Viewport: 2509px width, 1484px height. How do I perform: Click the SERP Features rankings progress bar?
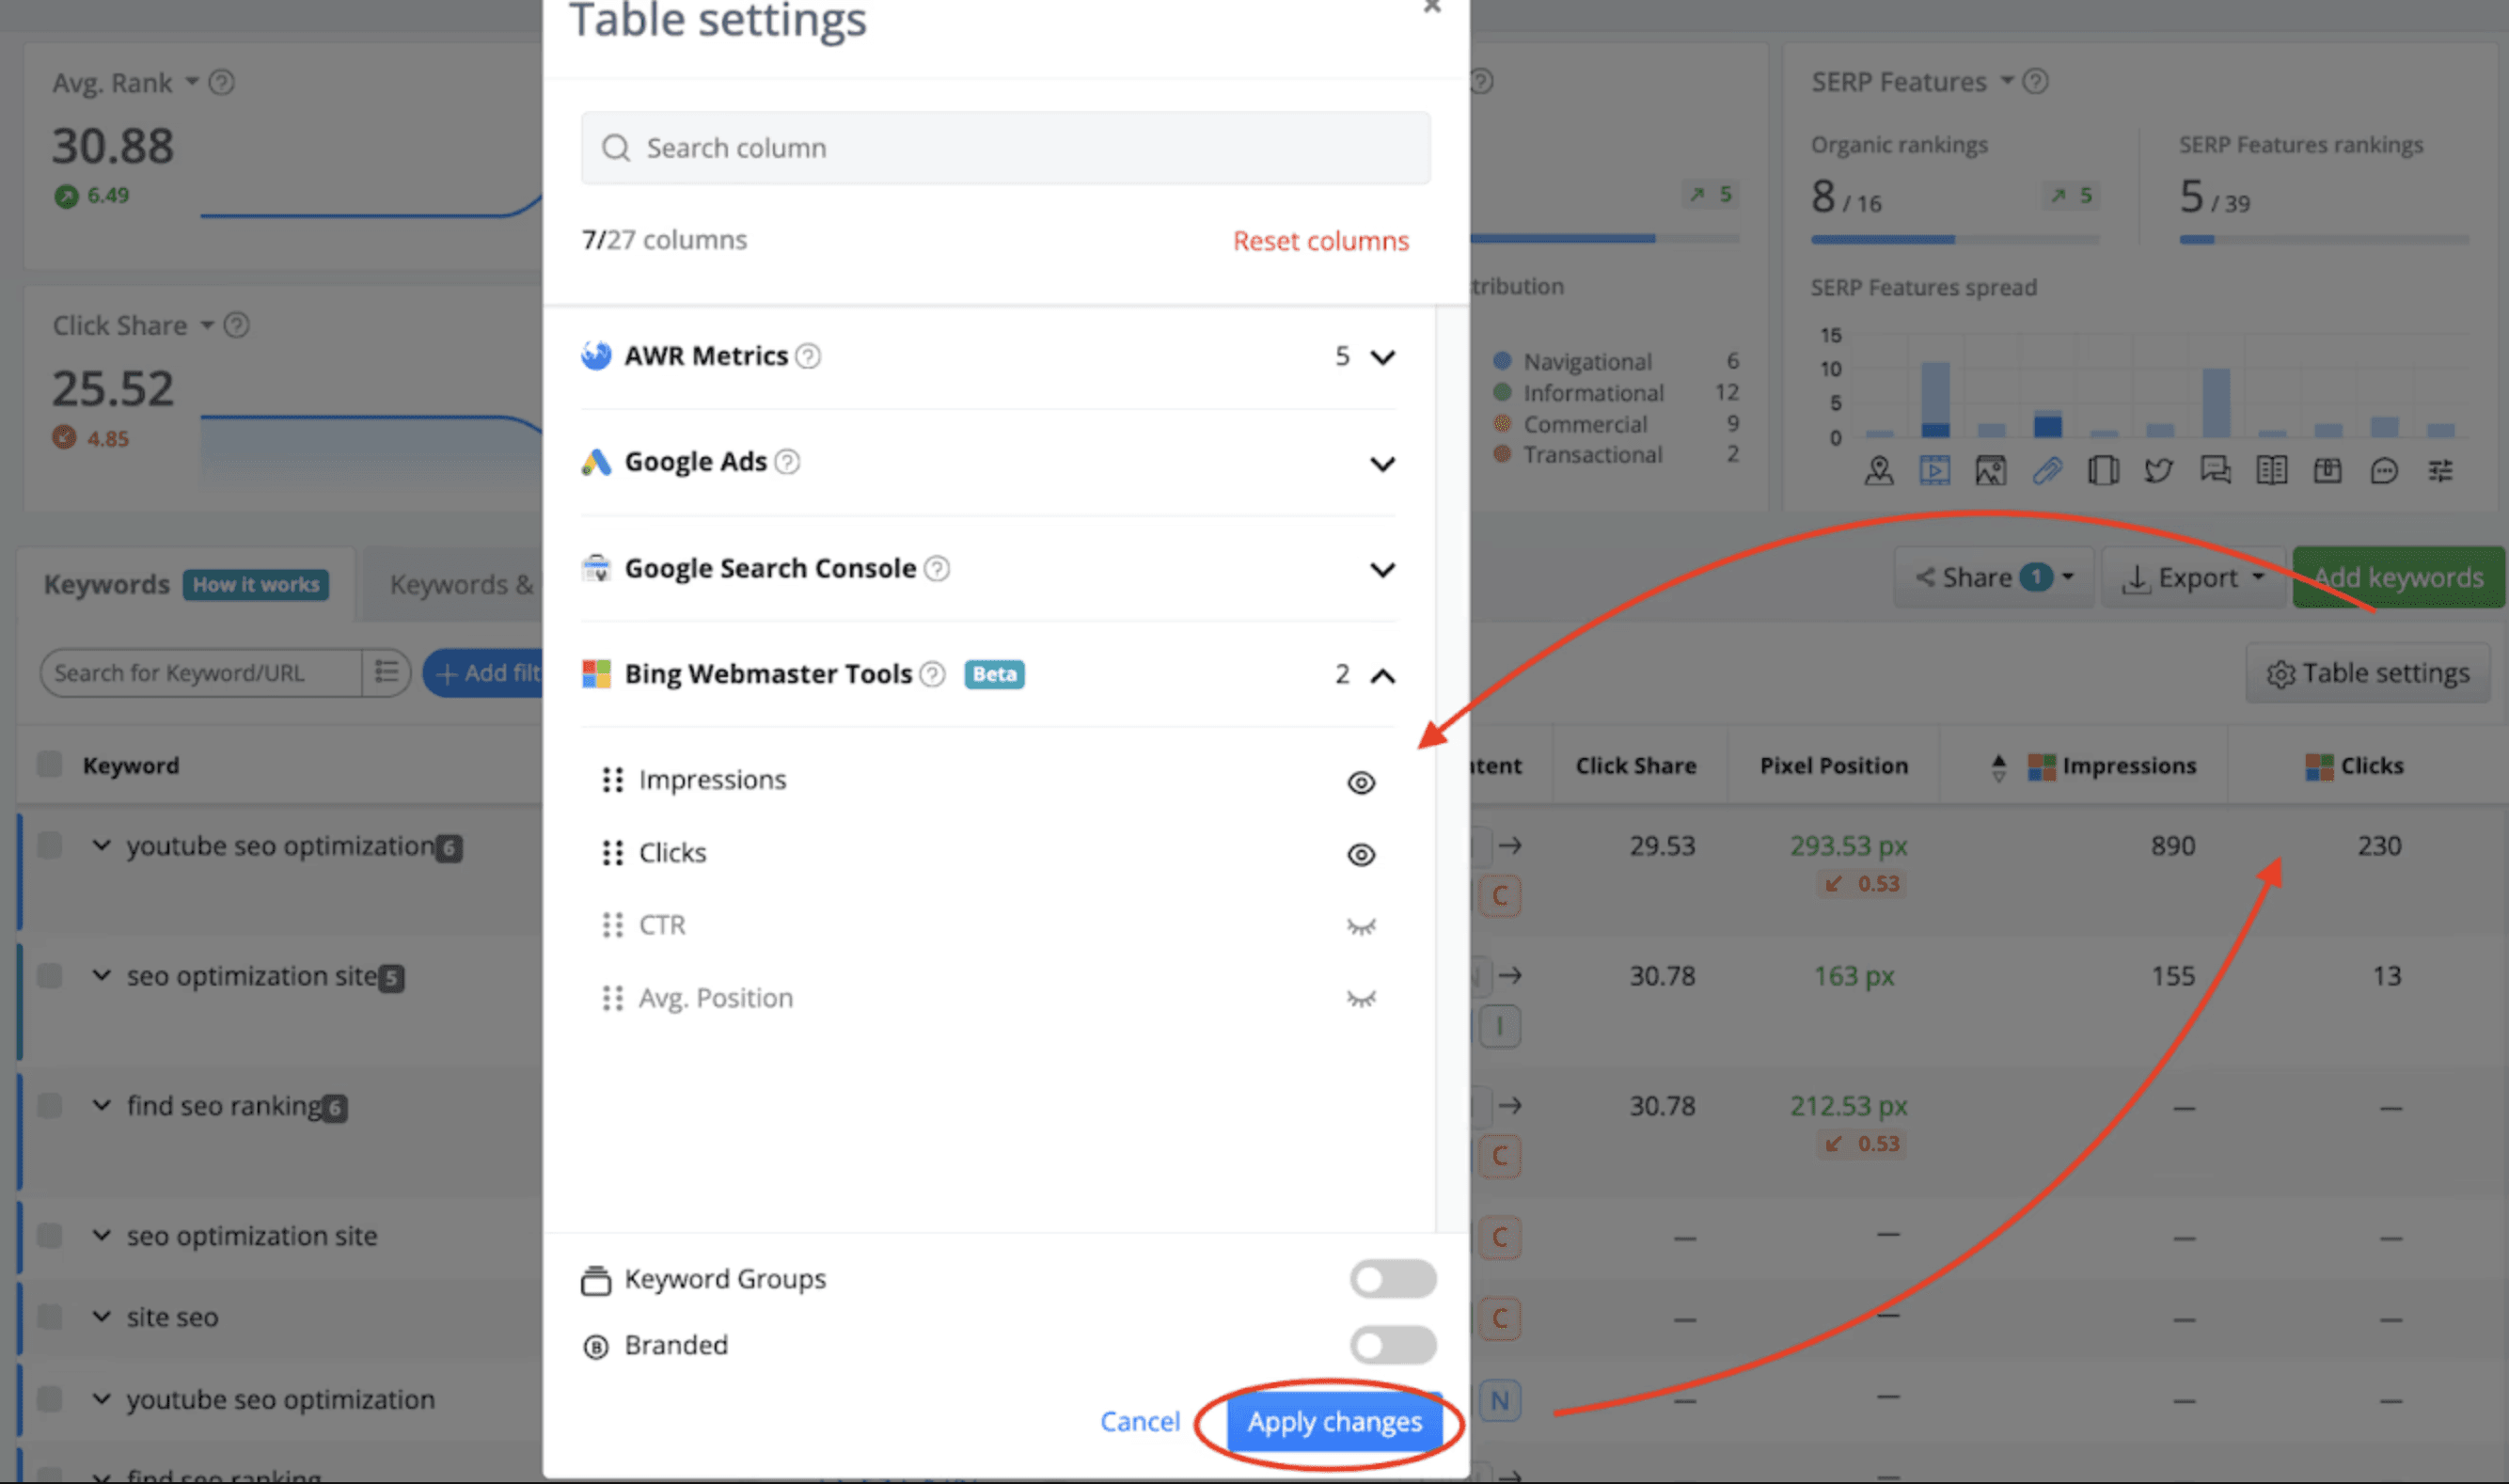[x=2324, y=240]
